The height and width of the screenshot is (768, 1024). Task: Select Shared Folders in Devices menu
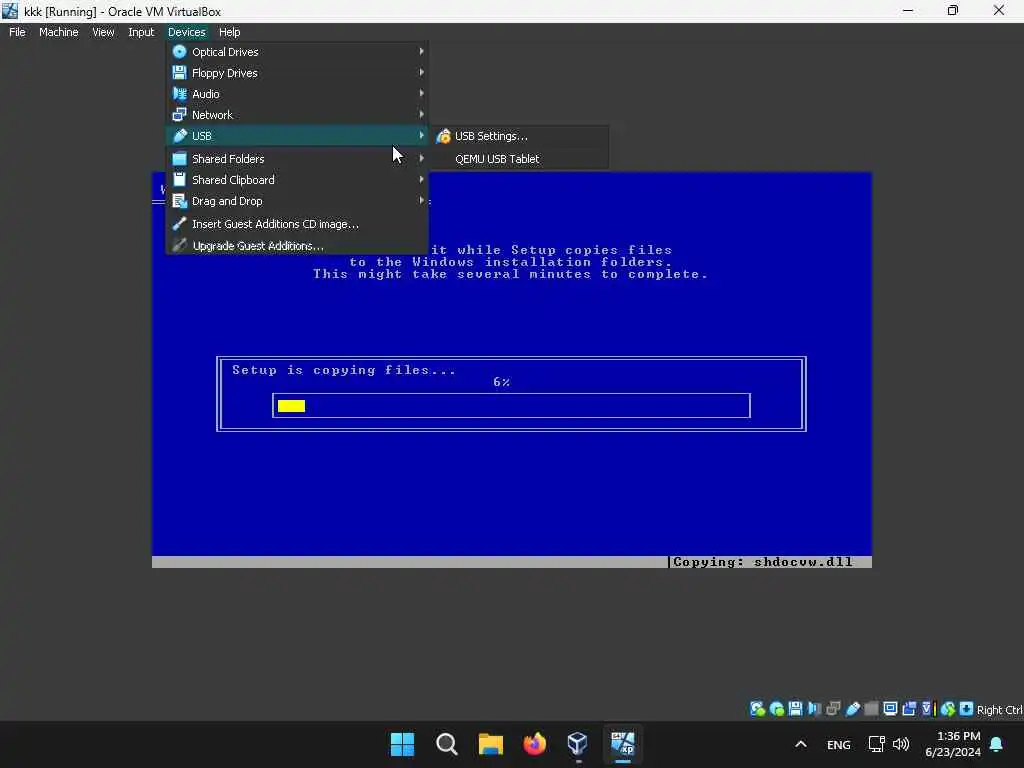(x=298, y=159)
